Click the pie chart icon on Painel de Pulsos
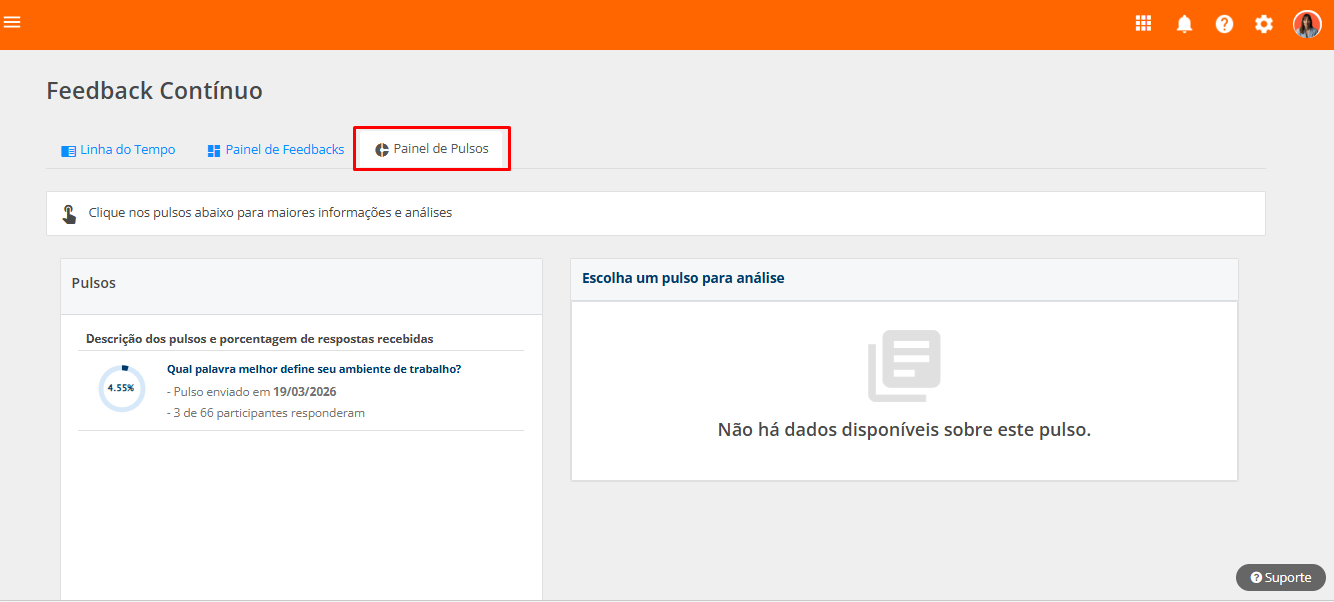The image size is (1334, 602). click(x=382, y=150)
